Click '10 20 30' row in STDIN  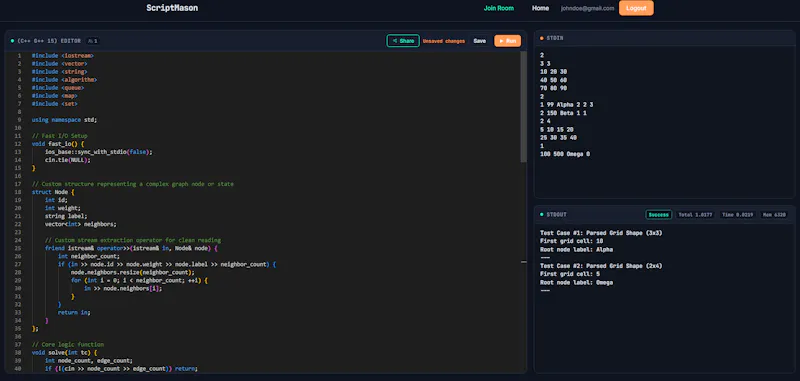pyautogui.click(x=553, y=72)
